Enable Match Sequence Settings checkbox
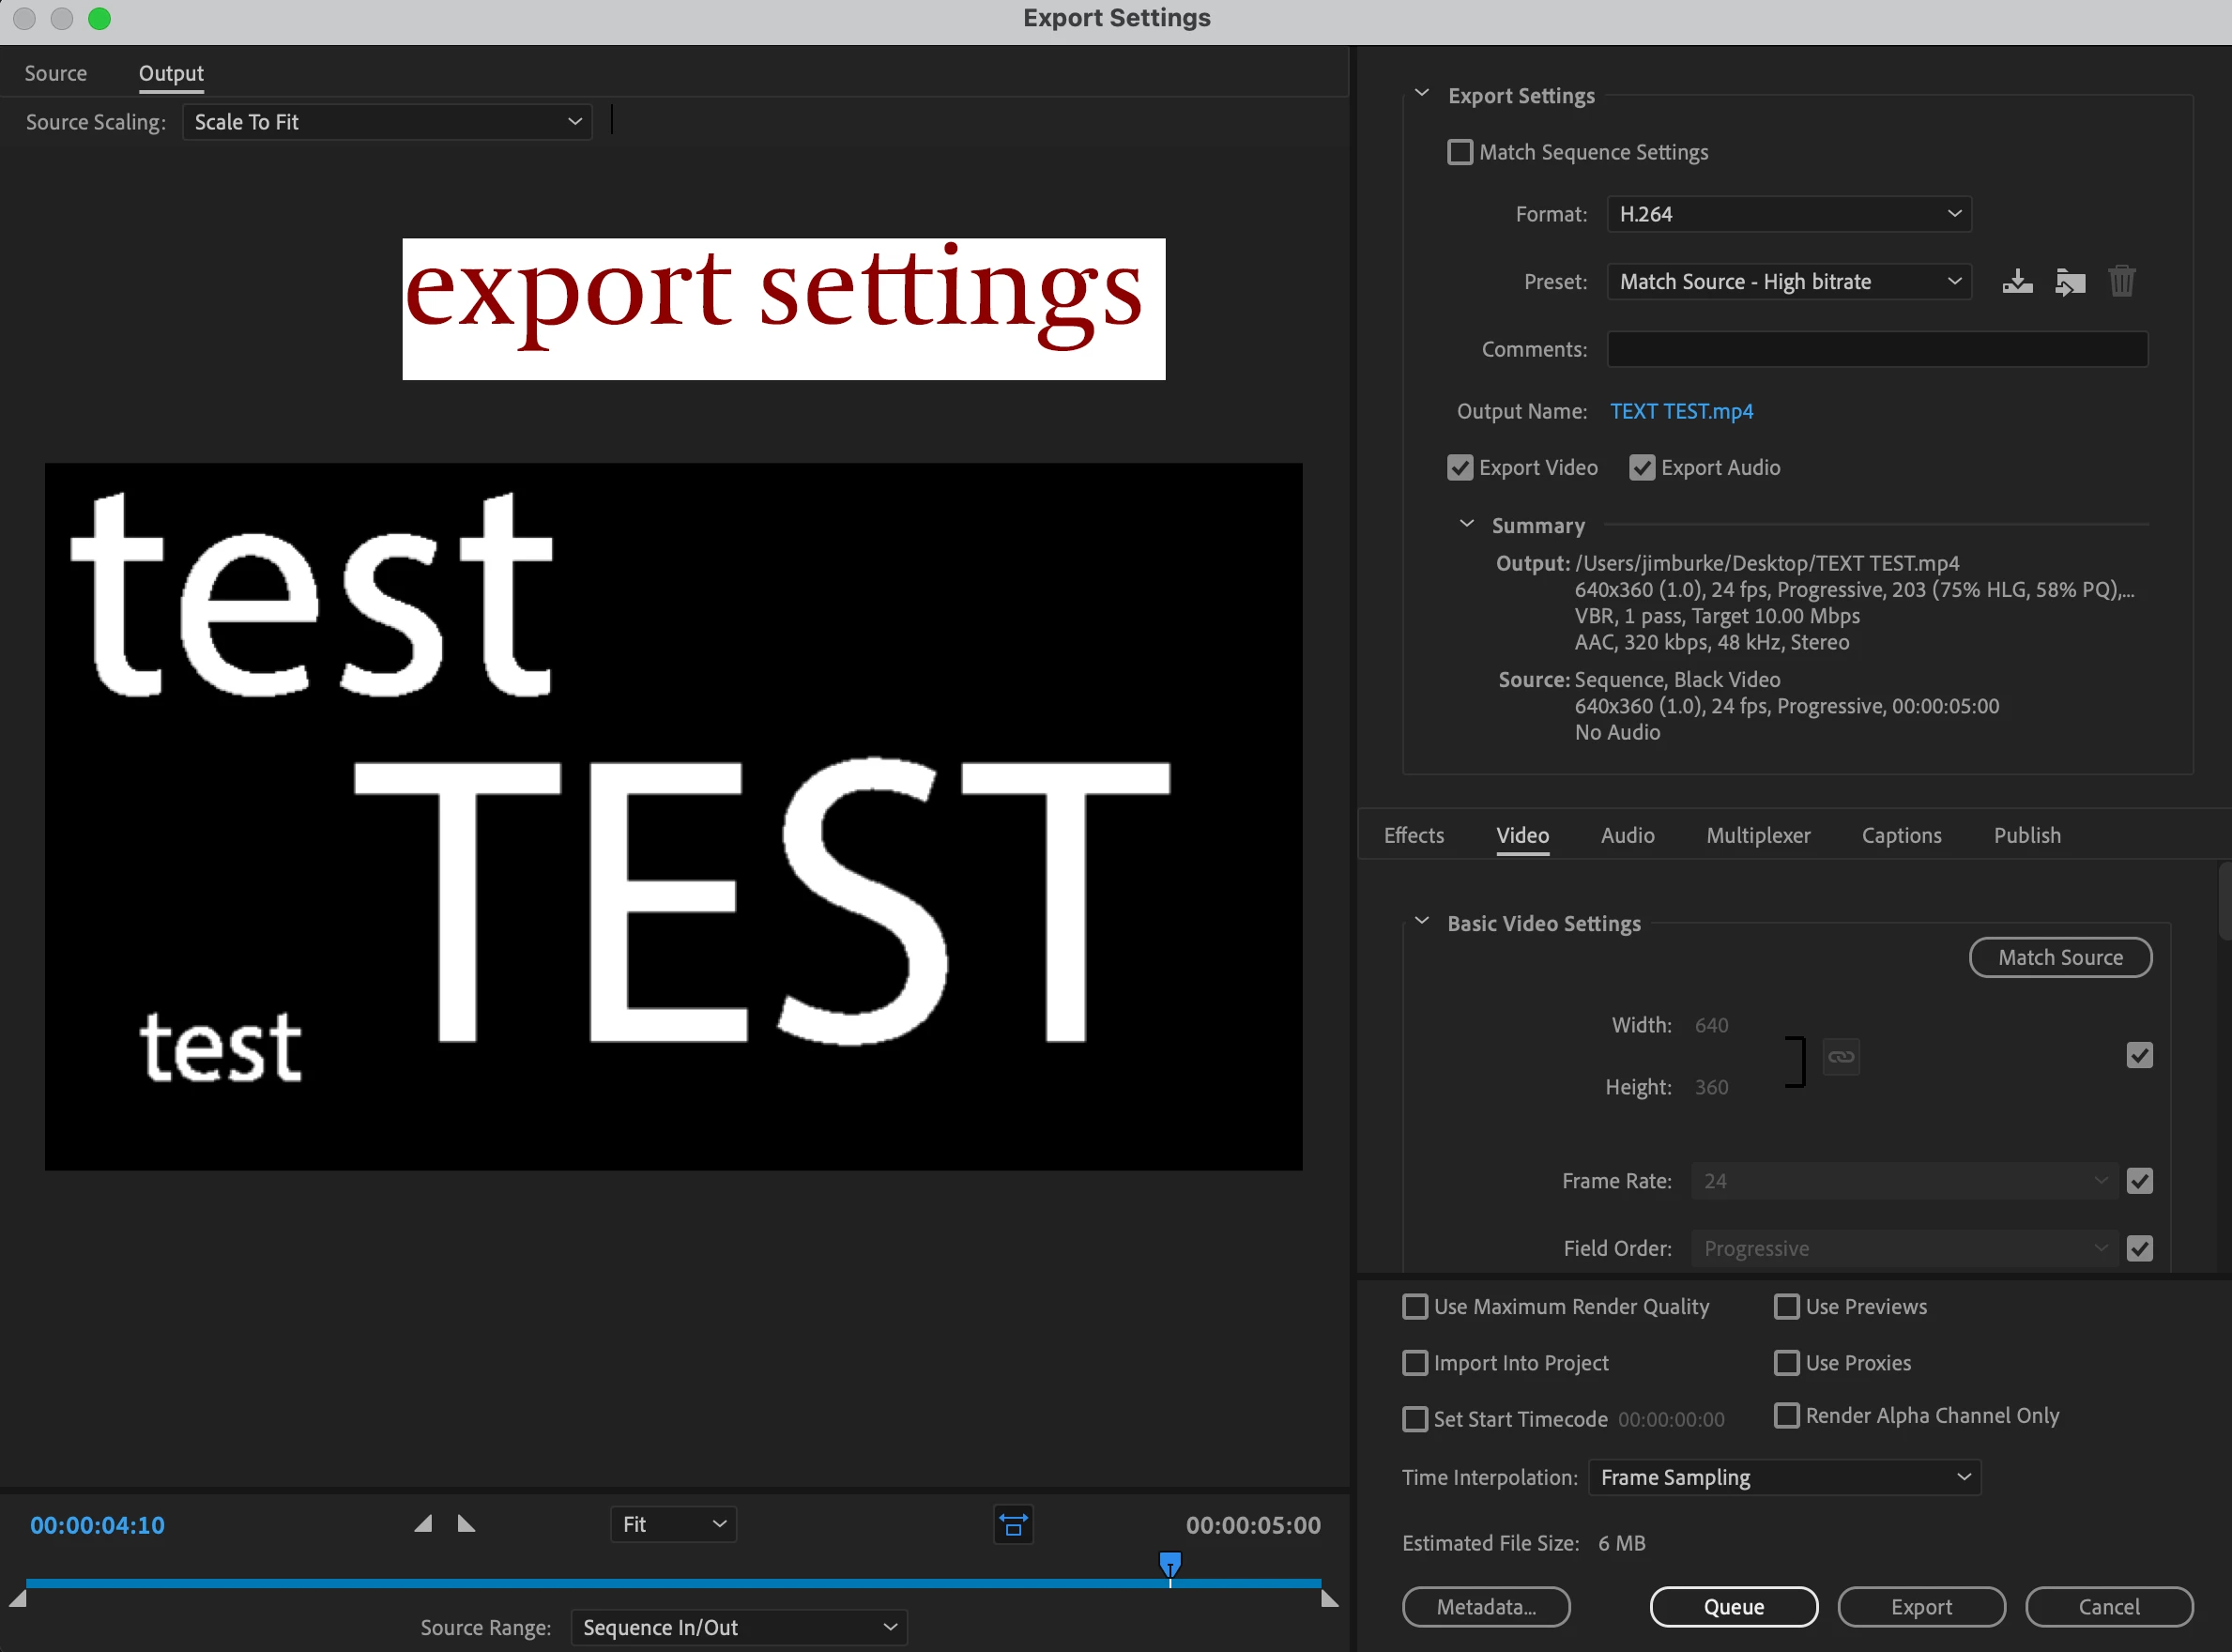The width and height of the screenshot is (2232, 1652). pyautogui.click(x=1460, y=152)
